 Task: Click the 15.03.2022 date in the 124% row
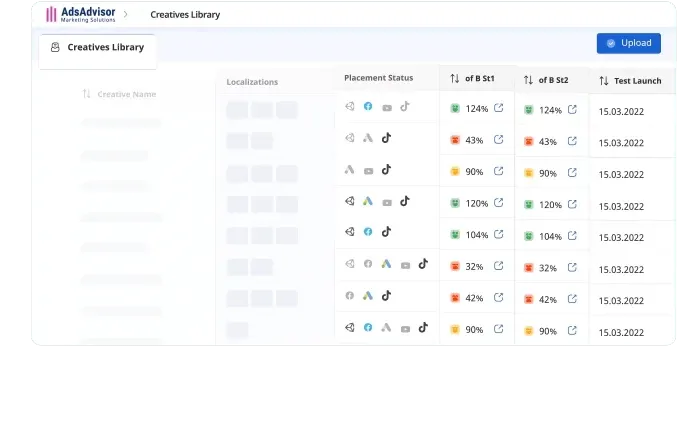[x=621, y=112]
